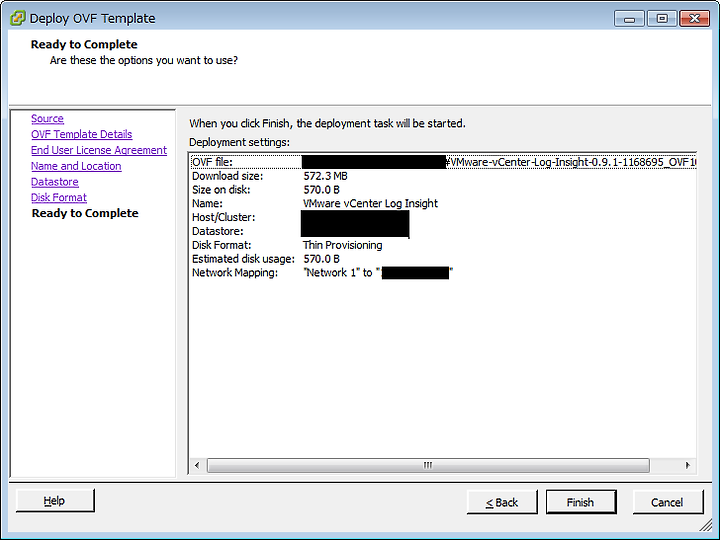The height and width of the screenshot is (540, 720).
Task: Click Finish to start deployment
Action: click(x=581, y=502)
